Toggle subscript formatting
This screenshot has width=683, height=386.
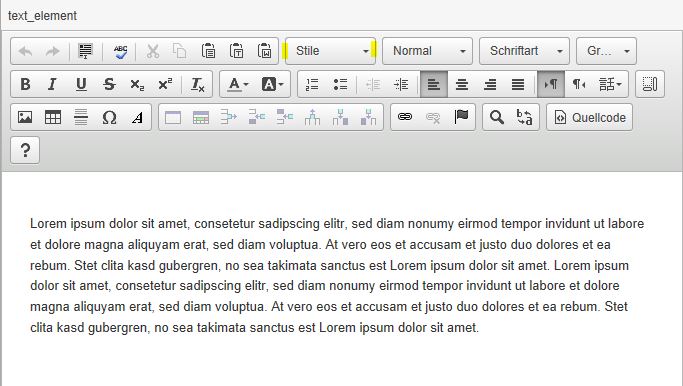pyautogui.click(x=137, y=84)
